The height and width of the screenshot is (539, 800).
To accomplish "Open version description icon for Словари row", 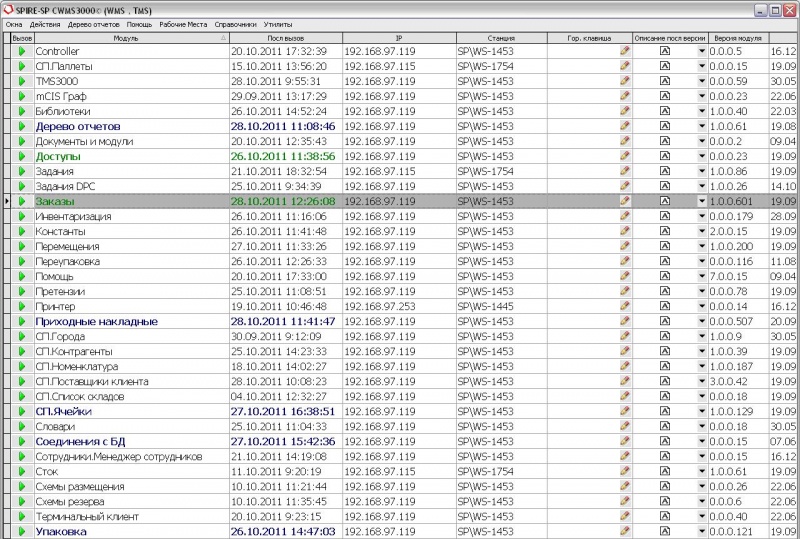I will 664,426.
